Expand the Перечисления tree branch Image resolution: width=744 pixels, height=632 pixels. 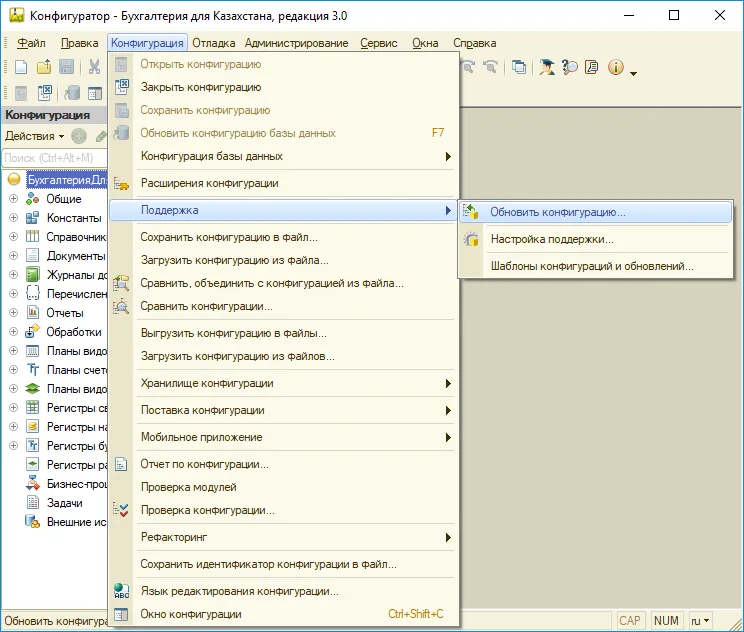[x=14, y=293]
